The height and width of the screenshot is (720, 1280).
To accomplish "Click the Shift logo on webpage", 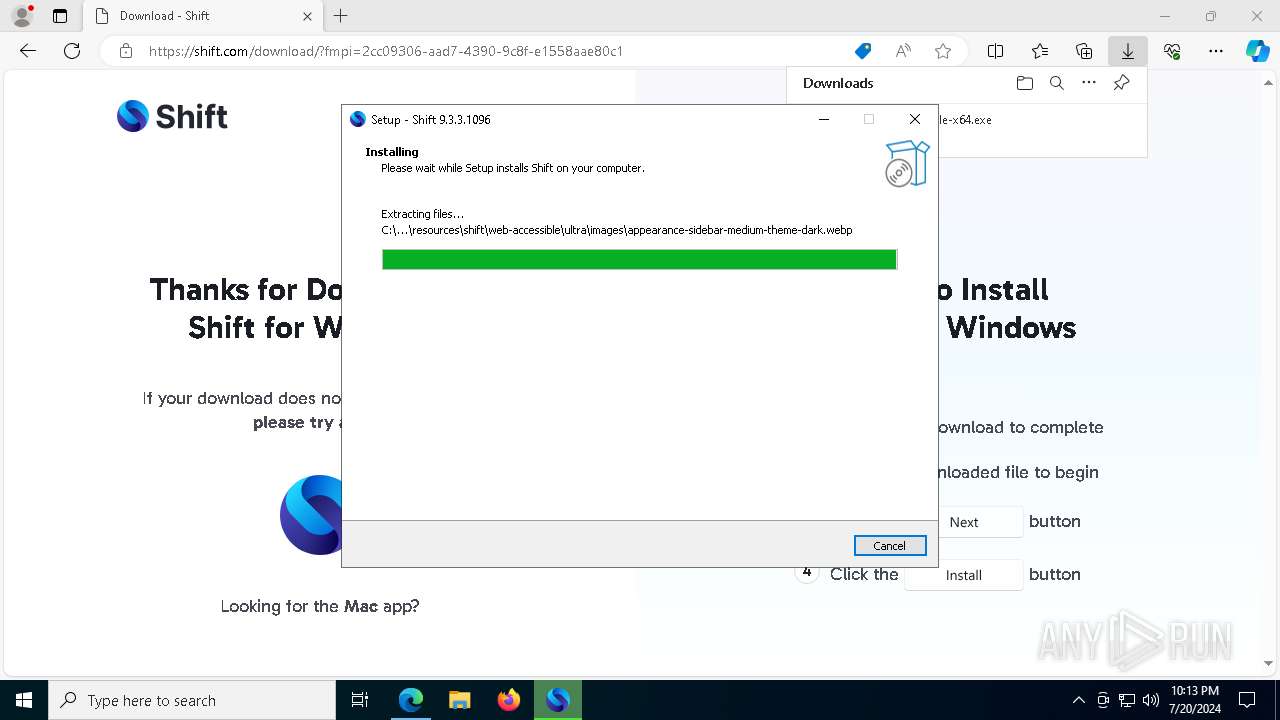I will tap(172, 117).
